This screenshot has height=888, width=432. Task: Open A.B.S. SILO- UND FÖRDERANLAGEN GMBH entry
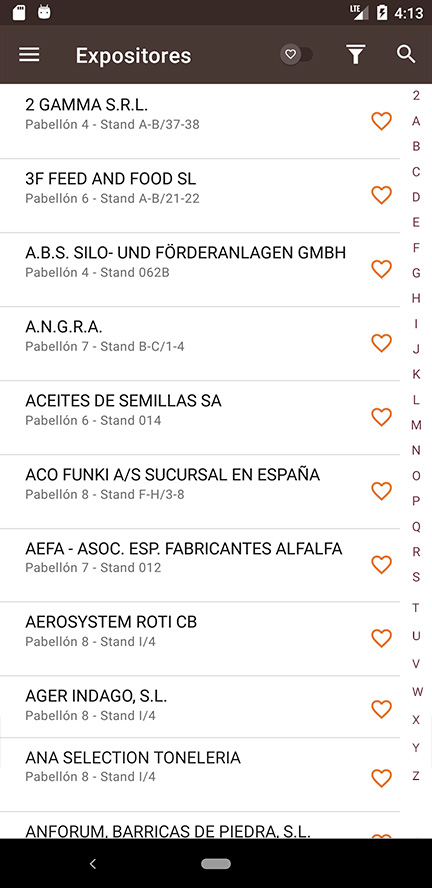200,270
